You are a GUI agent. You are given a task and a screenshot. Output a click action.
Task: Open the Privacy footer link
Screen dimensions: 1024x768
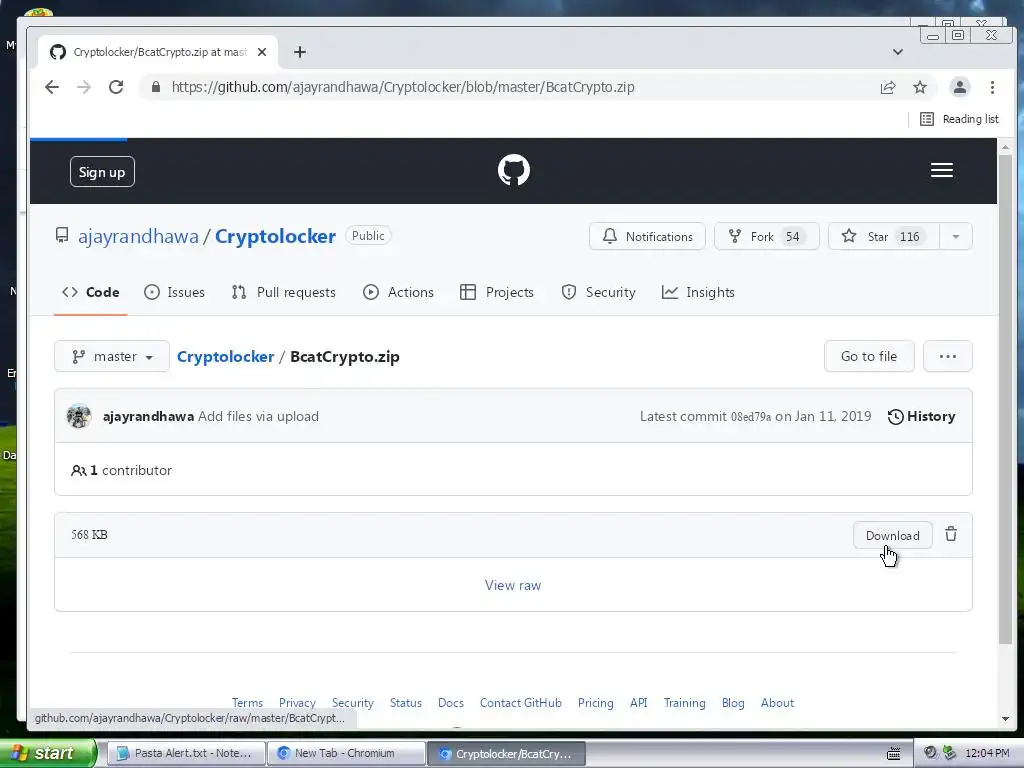(297, 703)
